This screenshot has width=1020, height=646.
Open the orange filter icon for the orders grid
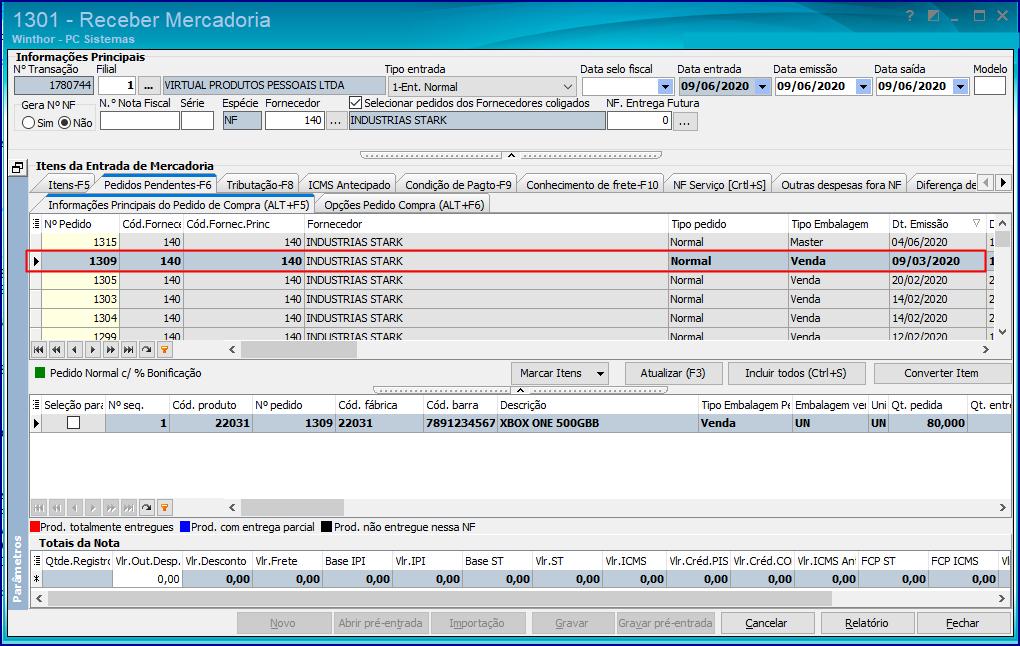click(x=165, y=350)
